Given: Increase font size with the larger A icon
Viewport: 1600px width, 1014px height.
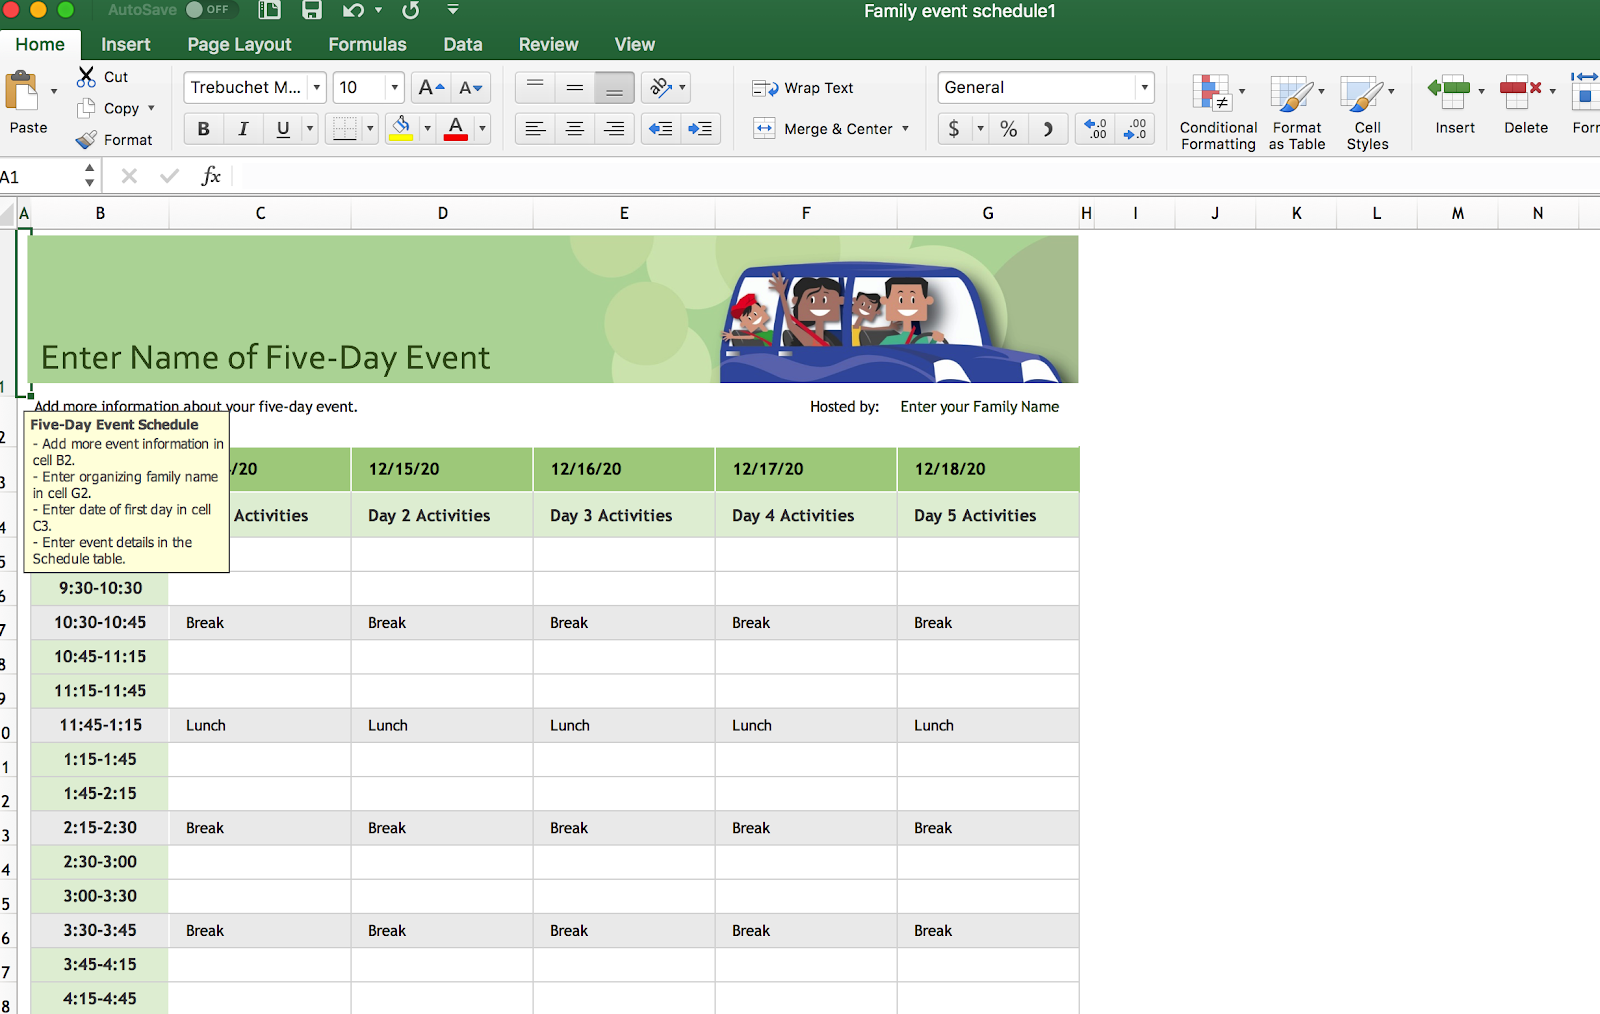Looking at the screenshot, I should 431,88.
